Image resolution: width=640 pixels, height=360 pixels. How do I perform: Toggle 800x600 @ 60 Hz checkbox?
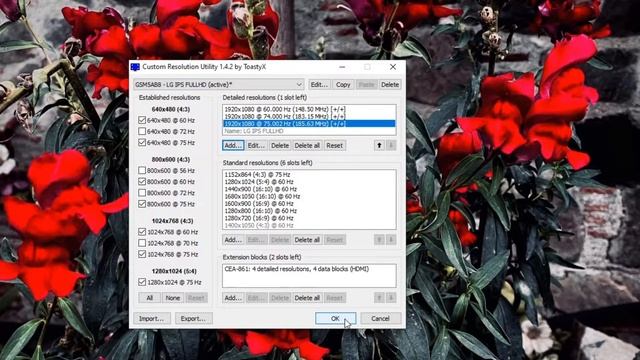coord(142,182)
